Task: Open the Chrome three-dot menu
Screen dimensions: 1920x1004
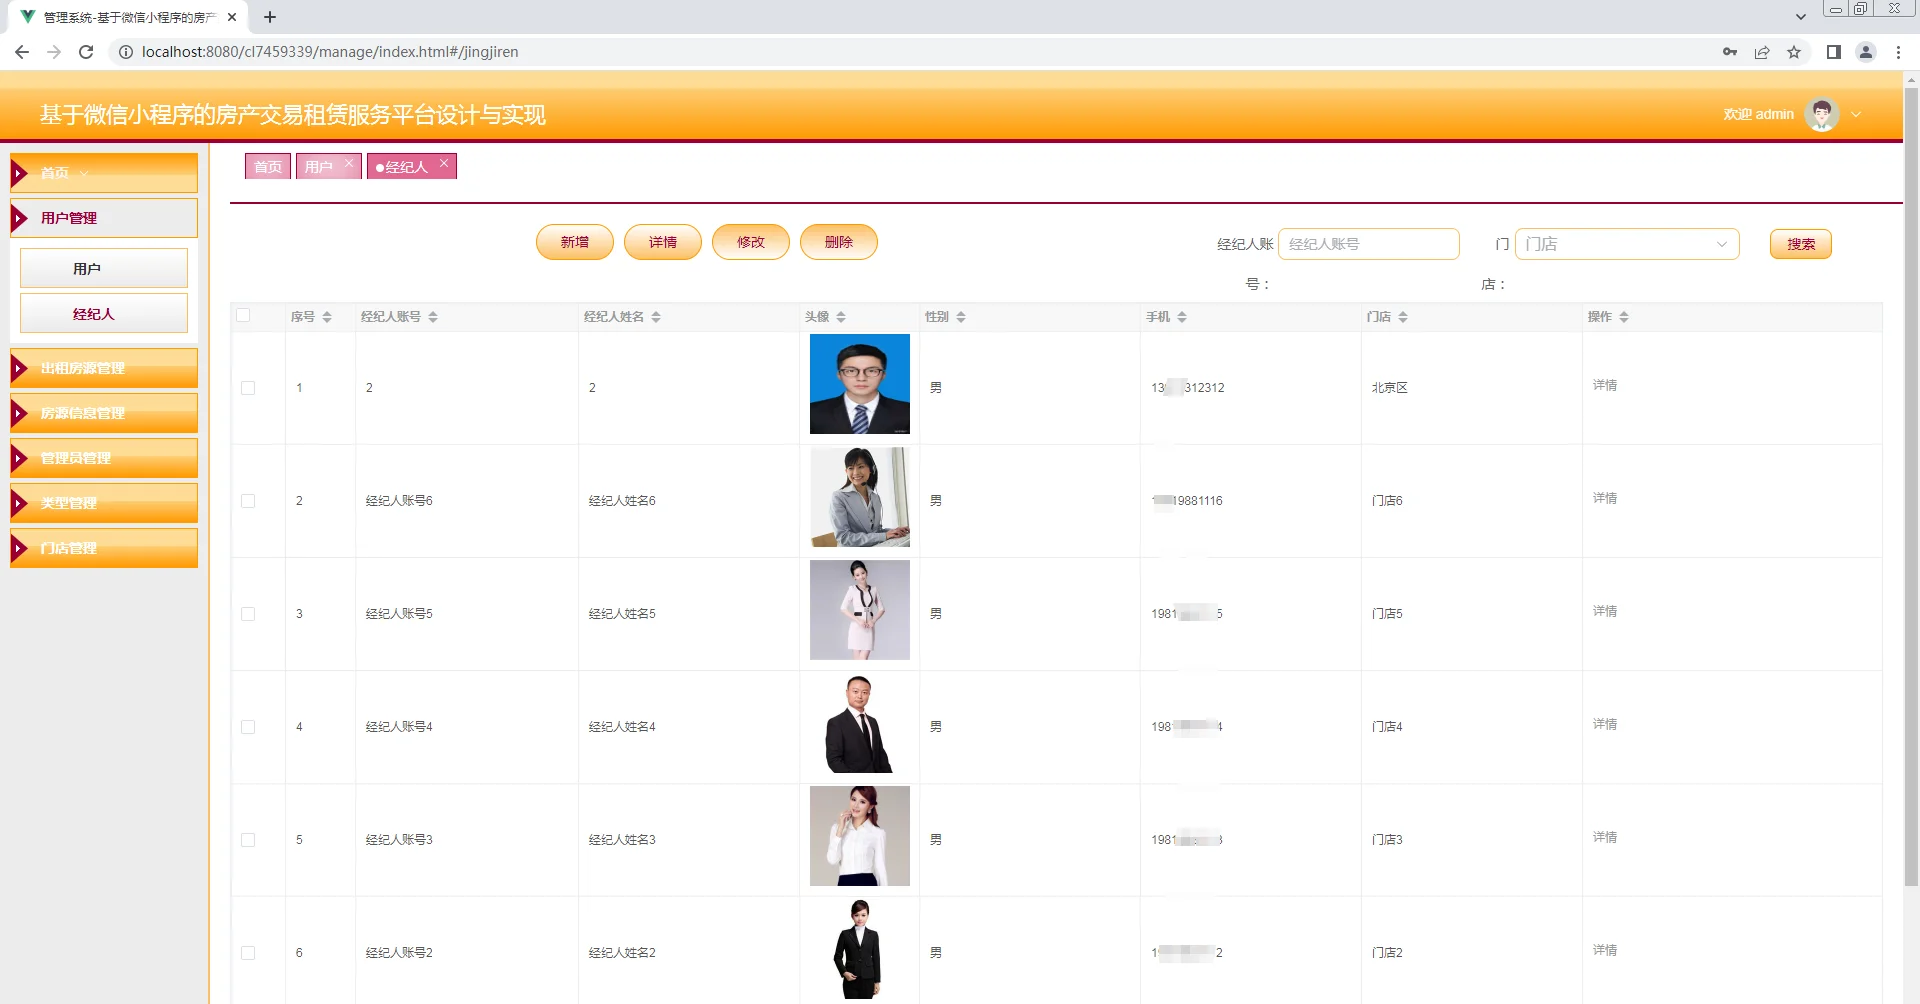Action: [x=1898, y=52]
